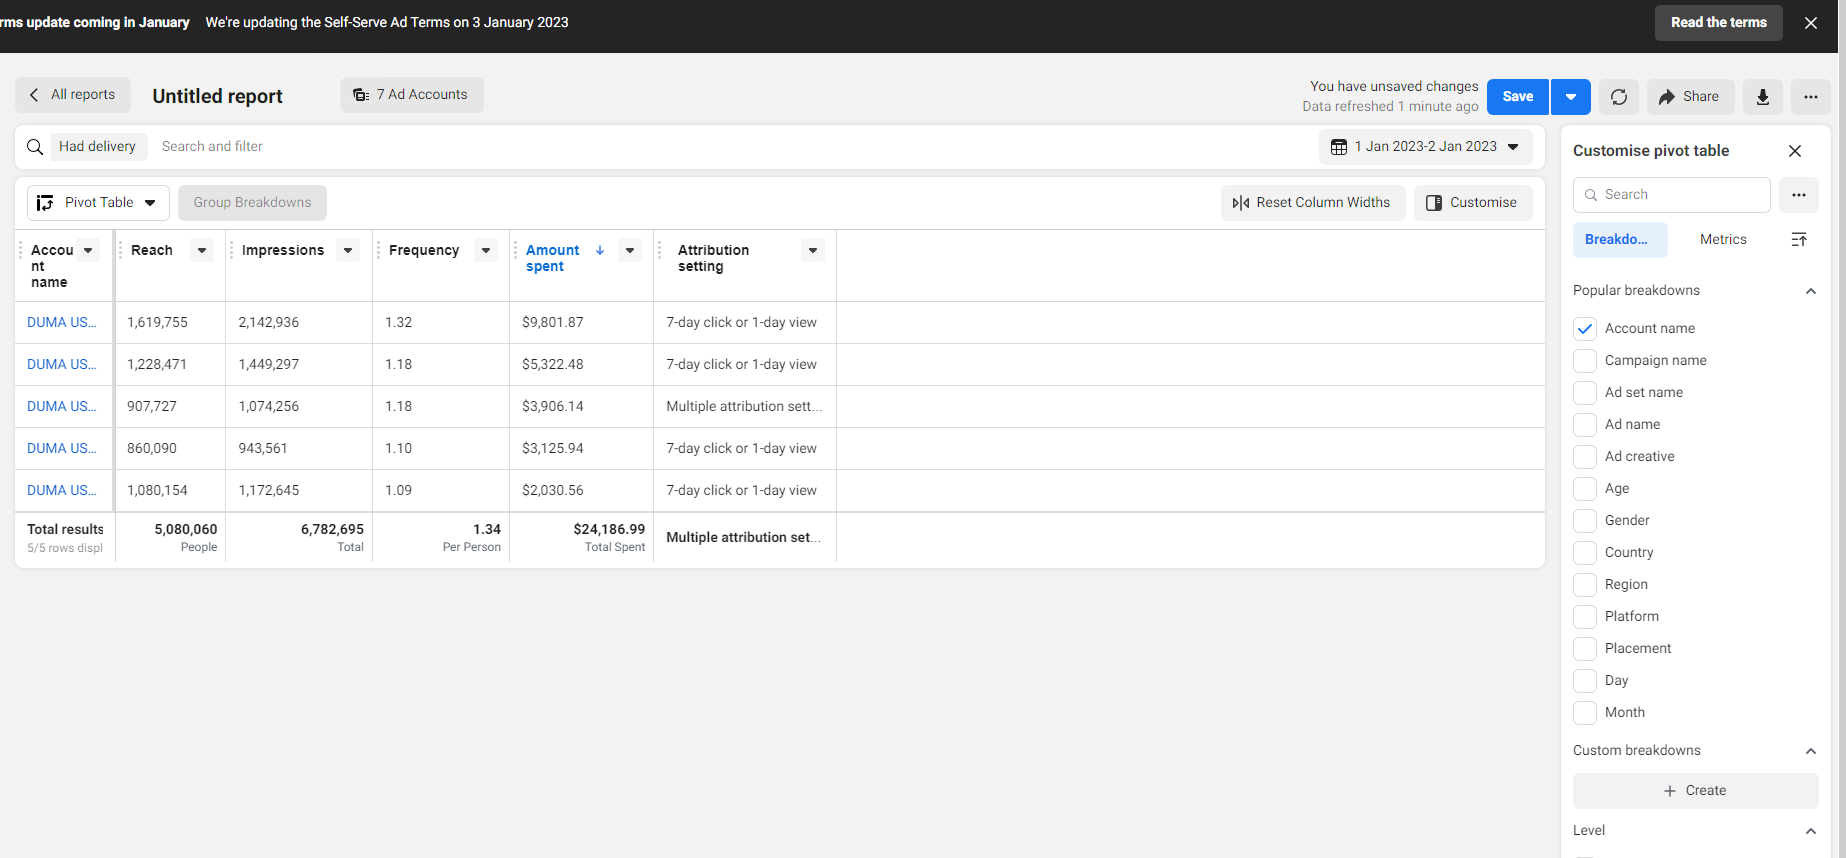Toggle the Placement breakdown checkbox
1846x858 pixels.
(1585, 649)
